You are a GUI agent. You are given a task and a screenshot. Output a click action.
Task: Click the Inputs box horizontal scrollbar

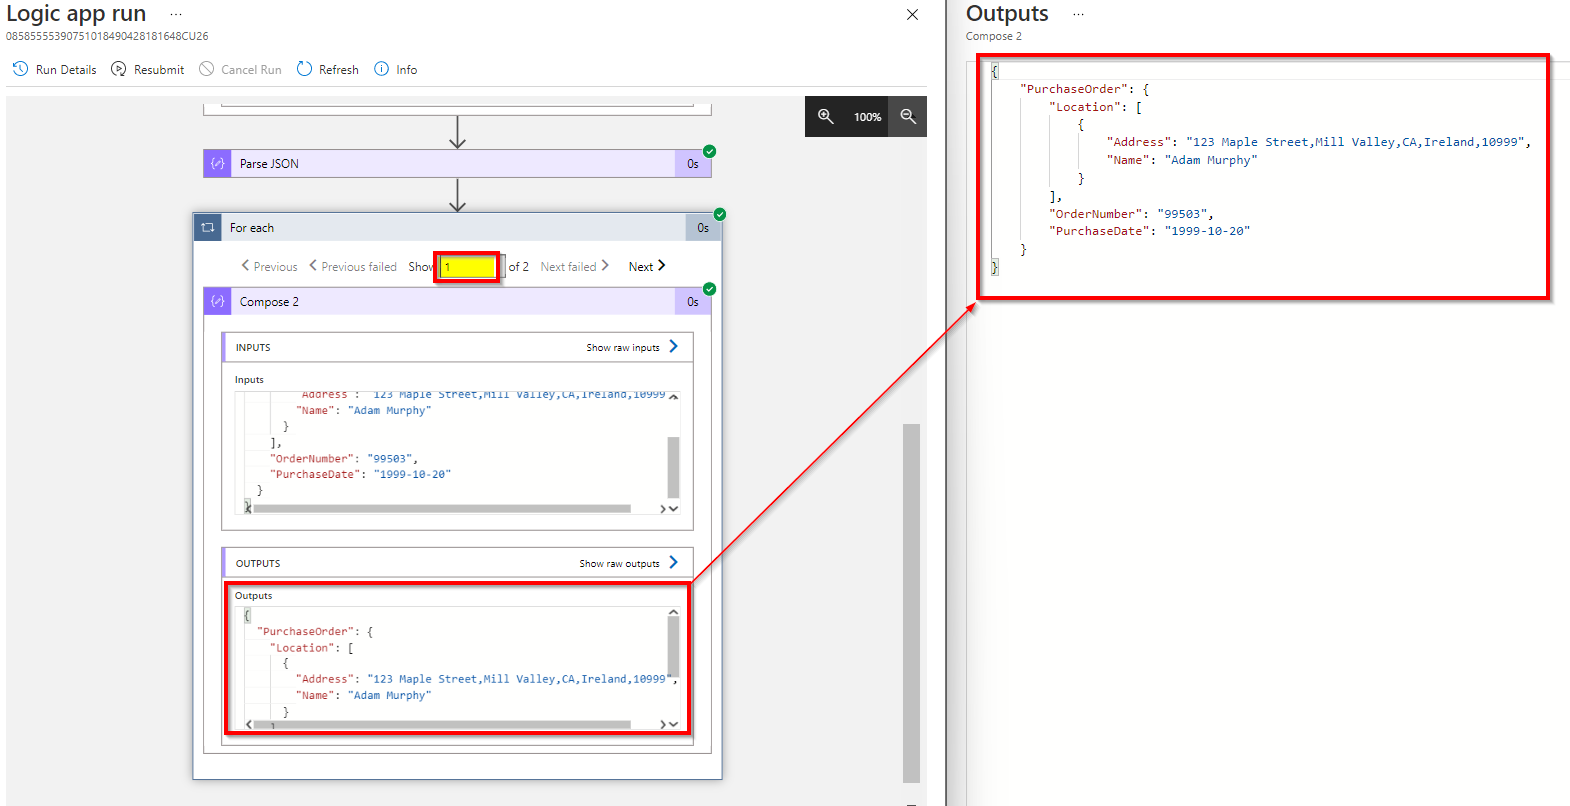[x=442, y=509]
